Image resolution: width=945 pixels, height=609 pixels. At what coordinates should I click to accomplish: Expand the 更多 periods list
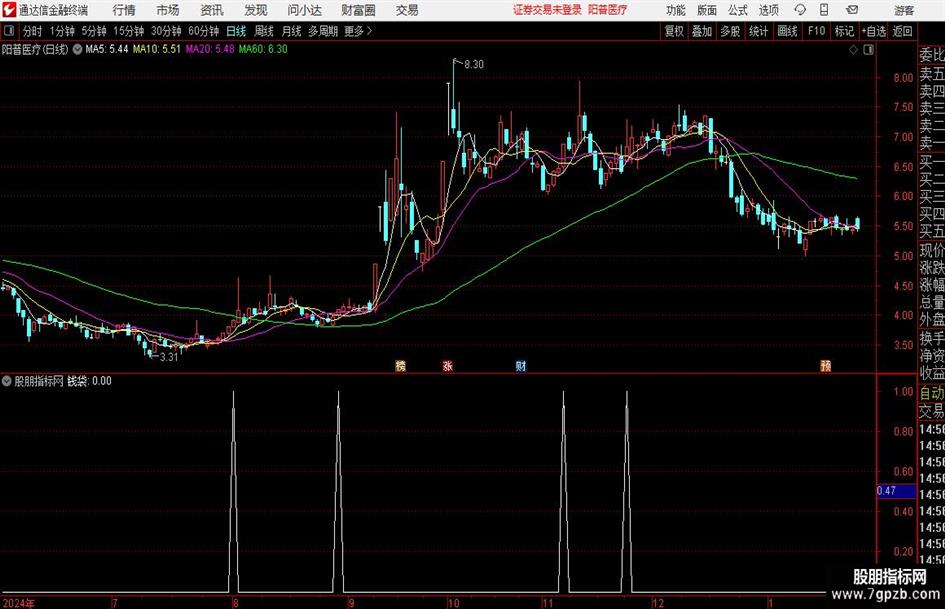point(358,31)
